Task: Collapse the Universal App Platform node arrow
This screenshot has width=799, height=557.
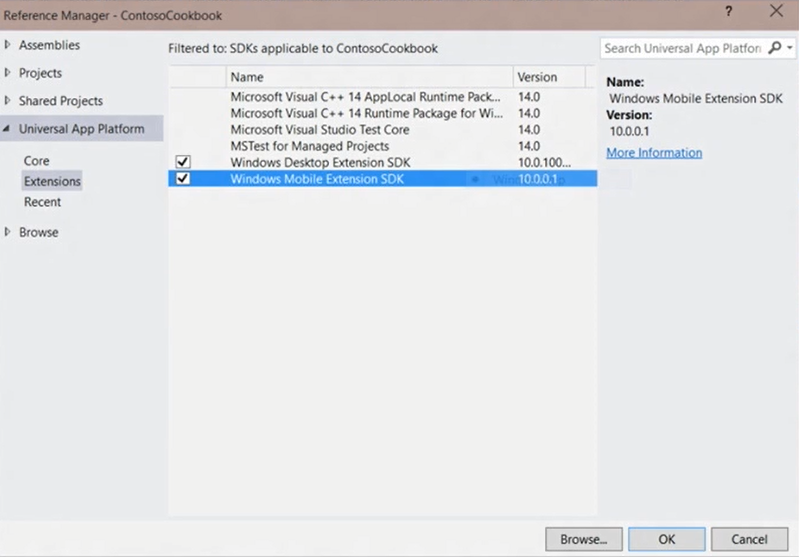Action: pyautogui.click(x=7, y=129)
